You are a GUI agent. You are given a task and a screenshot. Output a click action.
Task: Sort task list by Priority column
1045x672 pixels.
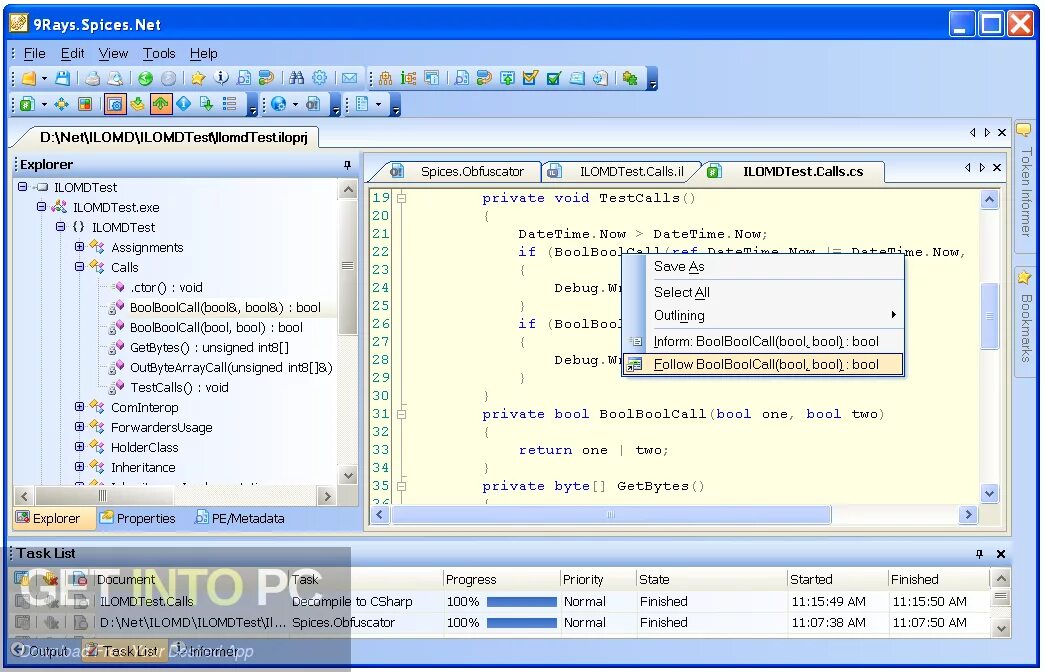coord(597,579)
